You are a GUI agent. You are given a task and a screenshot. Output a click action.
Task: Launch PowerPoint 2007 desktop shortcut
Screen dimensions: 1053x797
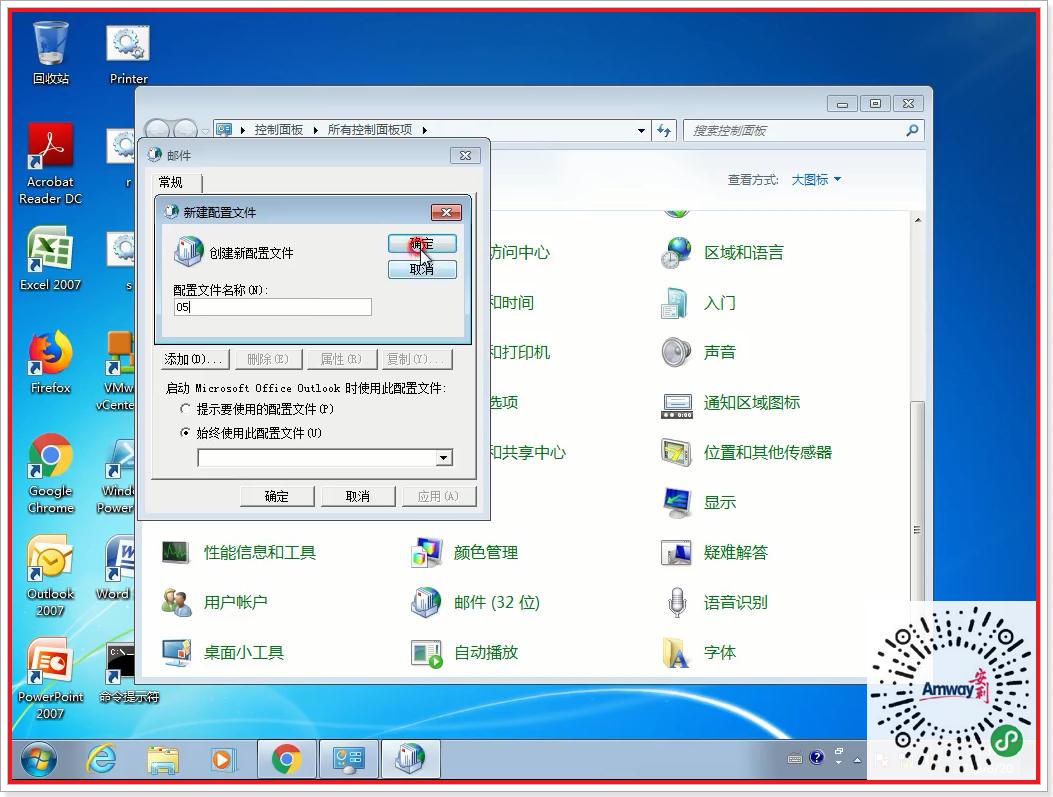[x=50, y=678]
